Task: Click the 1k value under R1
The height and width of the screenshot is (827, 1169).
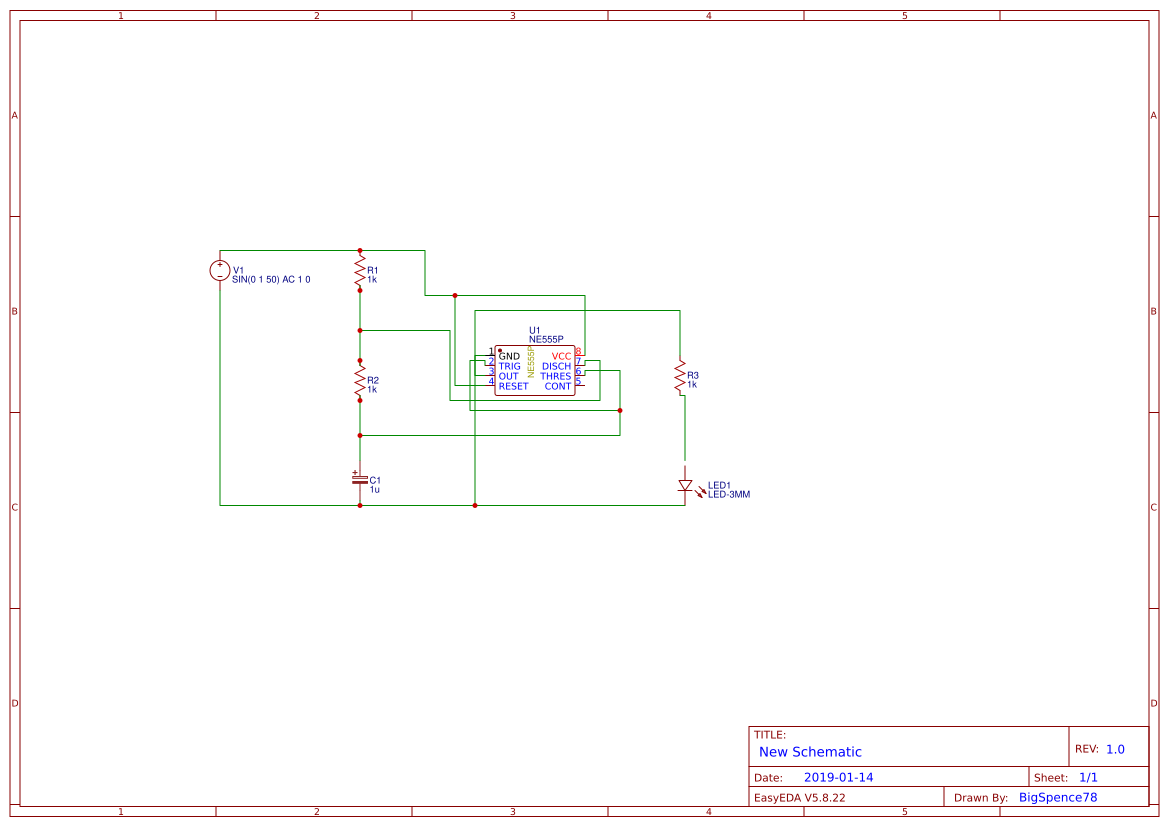Action: [372, 280]
